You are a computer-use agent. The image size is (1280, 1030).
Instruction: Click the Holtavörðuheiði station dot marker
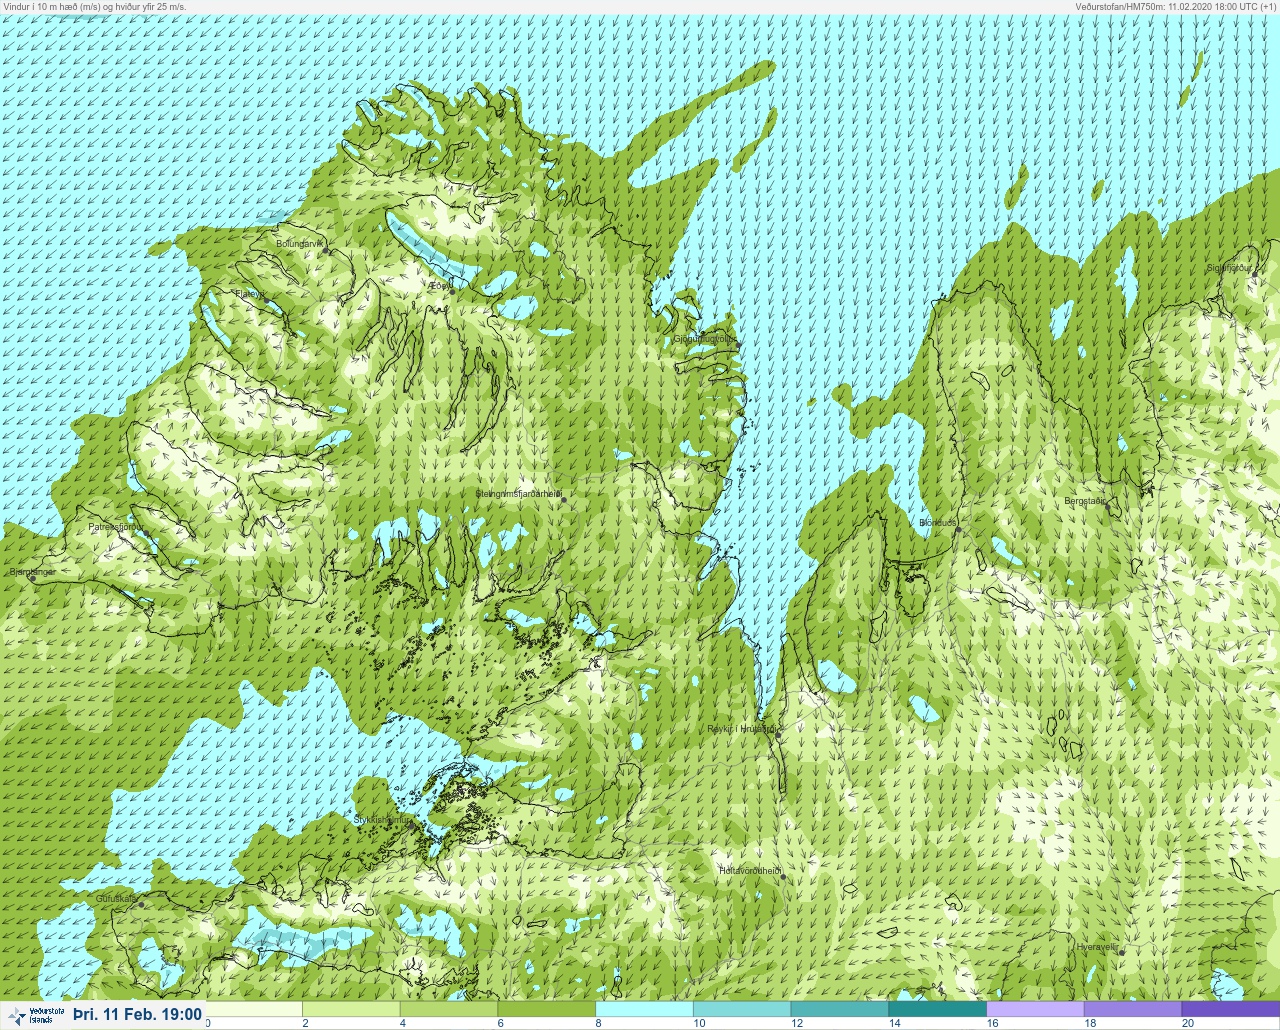point(783,877)
